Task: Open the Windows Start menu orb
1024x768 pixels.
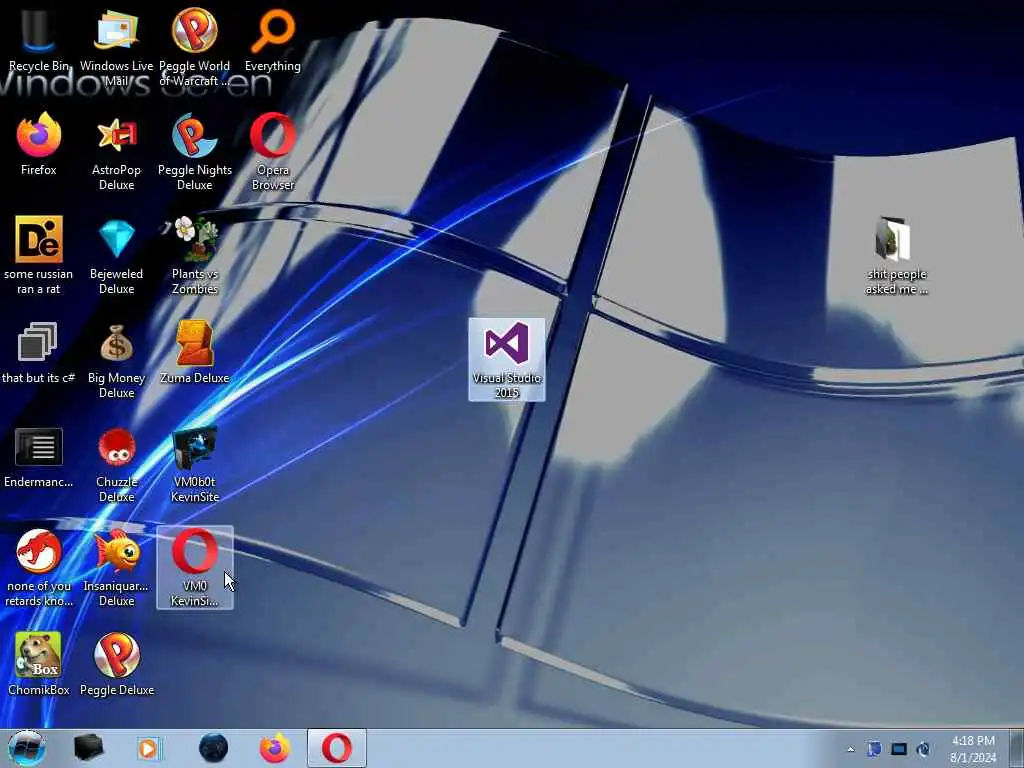Action: pyautogui.click(x=26, y=748)
